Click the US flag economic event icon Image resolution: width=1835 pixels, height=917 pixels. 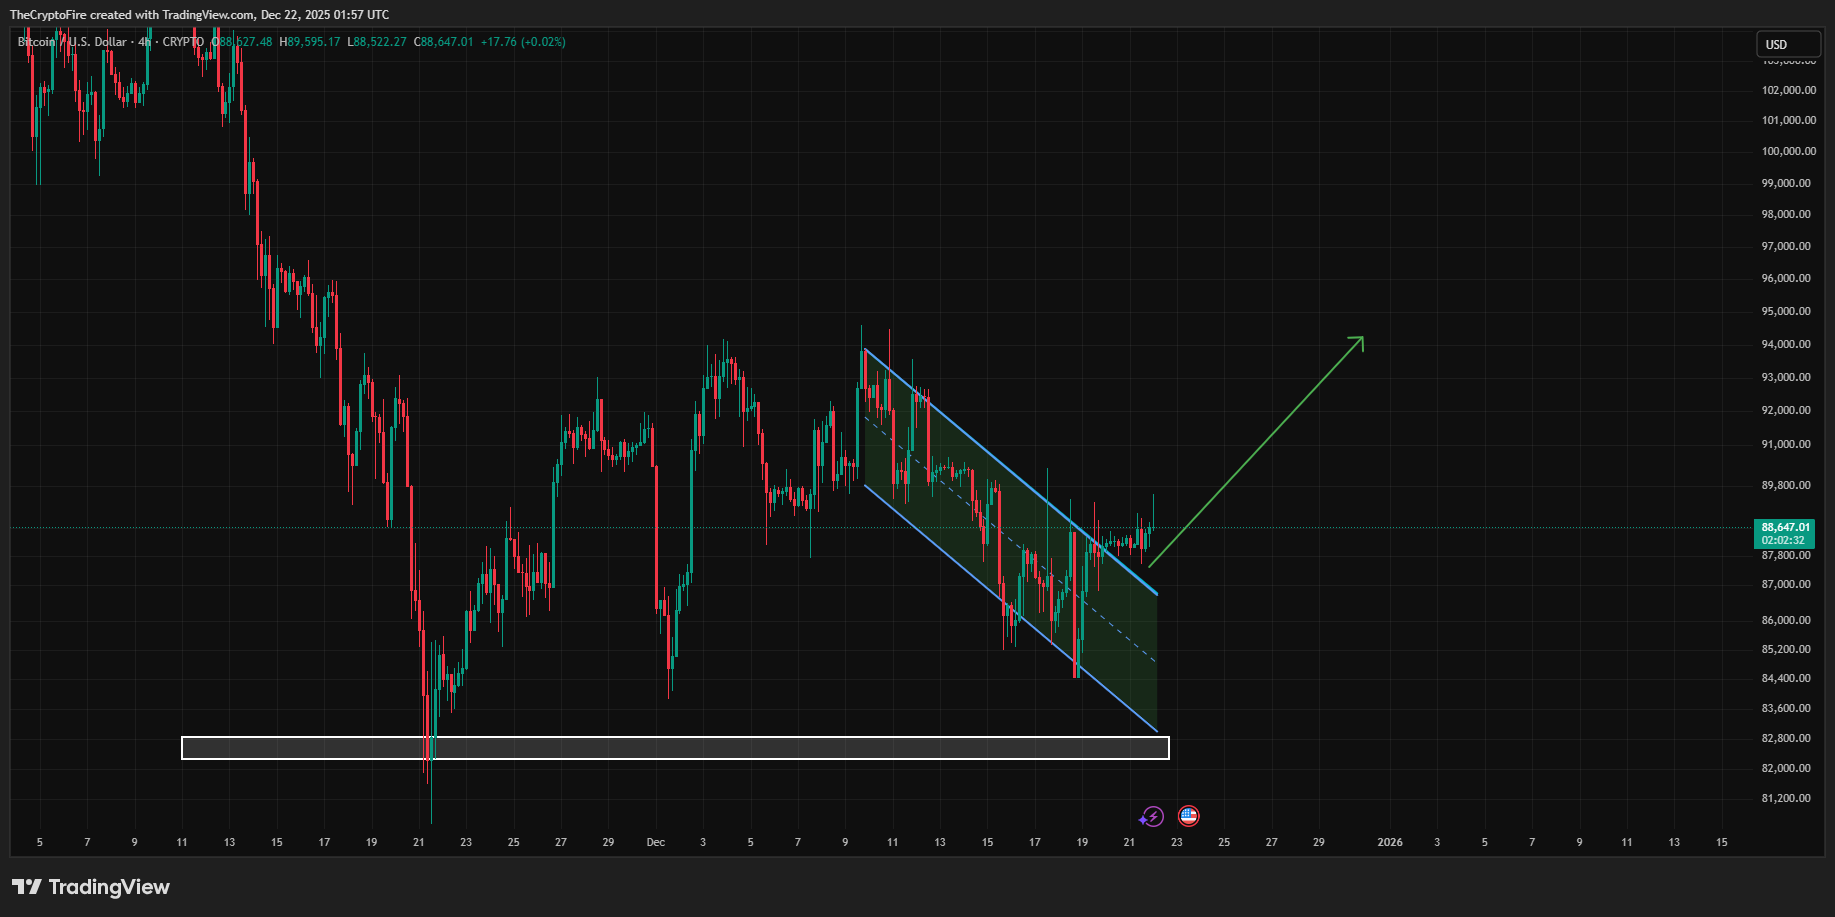[1188, 816]
